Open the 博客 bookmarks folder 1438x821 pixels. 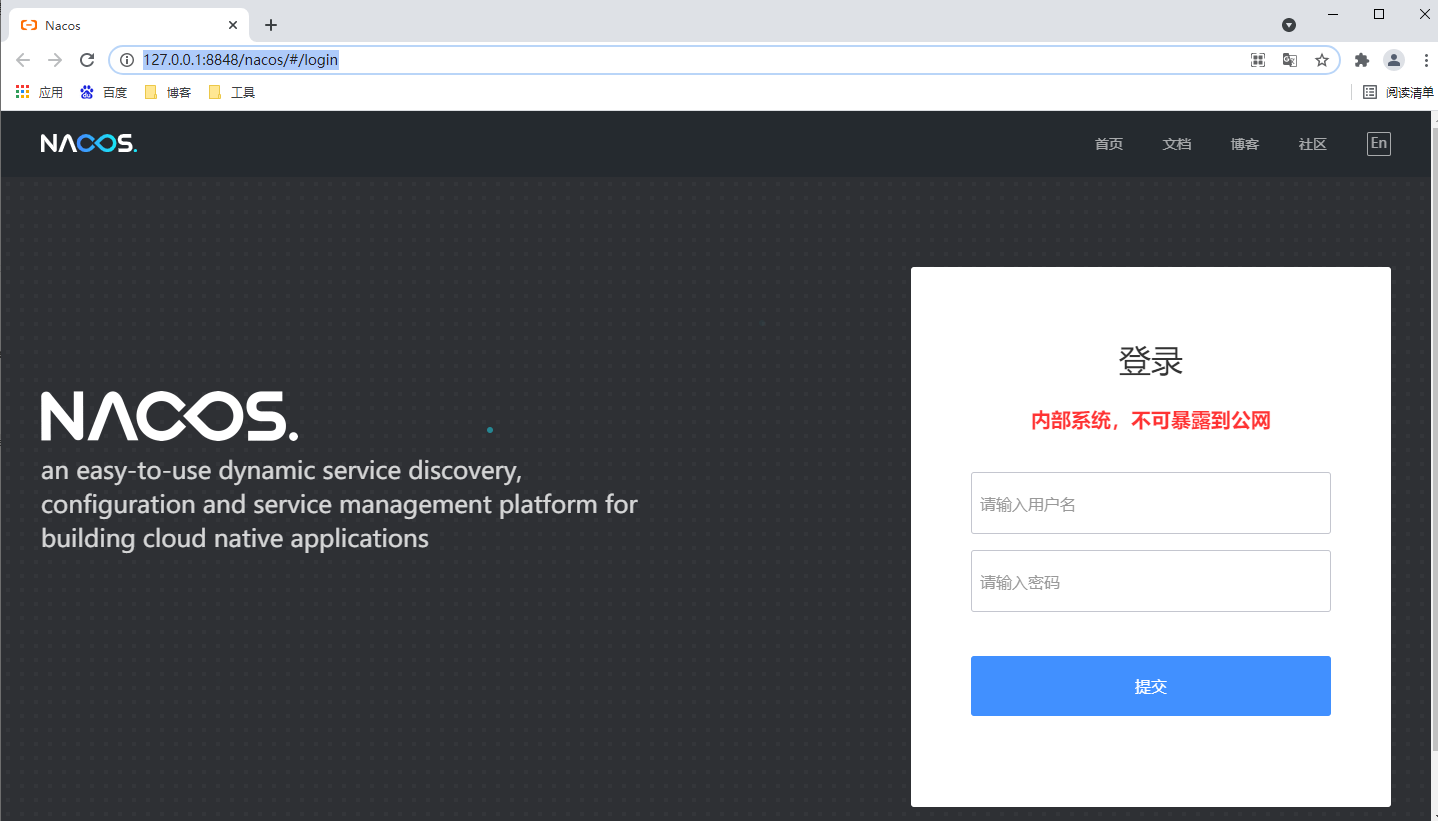point(168,92)
